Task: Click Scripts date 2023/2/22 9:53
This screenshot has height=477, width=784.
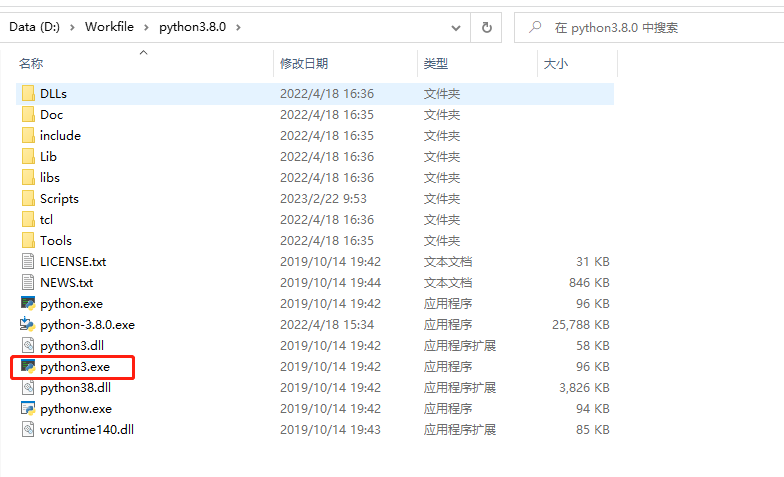Action: (323, 199)
